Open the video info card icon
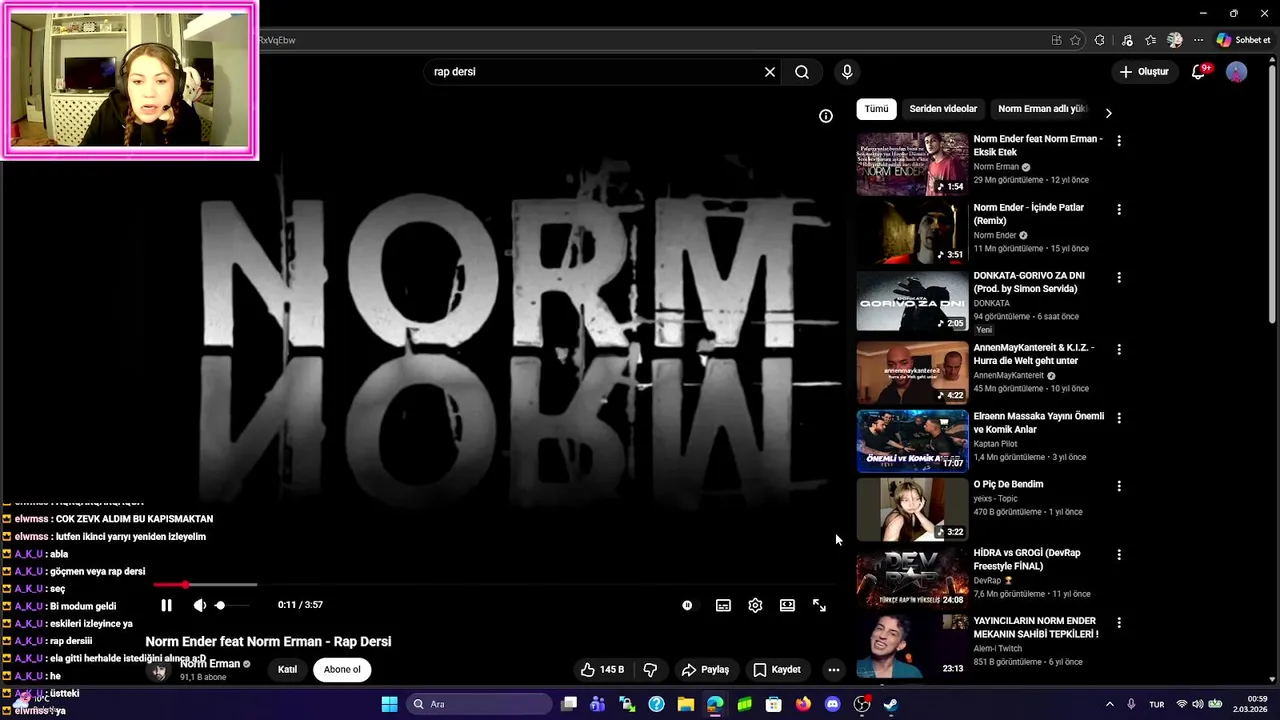The image size is (1280, 720). [x=826, y=116]
